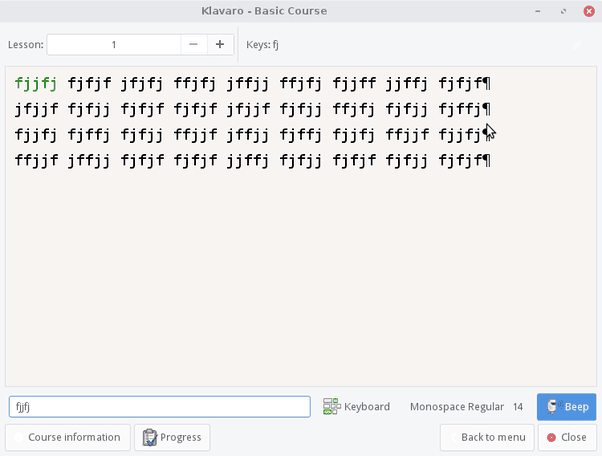Open the virtual Keyboard button

[x=356, y=406]
